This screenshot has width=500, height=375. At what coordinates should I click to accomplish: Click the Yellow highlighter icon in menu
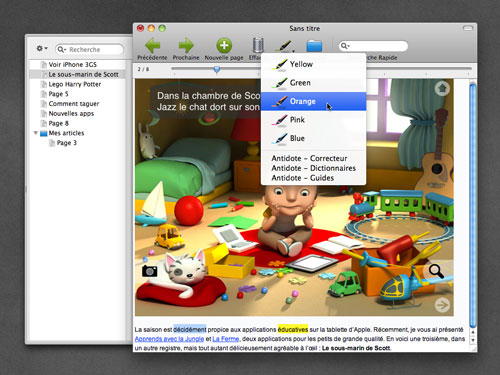[x=279, y=64]
